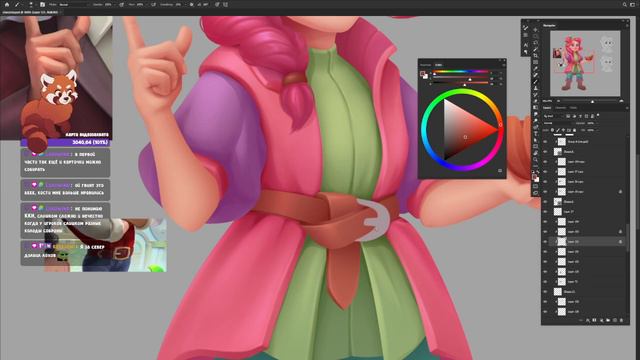Click the Navigator zoom slider handle
Screen dimensions: 640x360
[x=593, y=101]
